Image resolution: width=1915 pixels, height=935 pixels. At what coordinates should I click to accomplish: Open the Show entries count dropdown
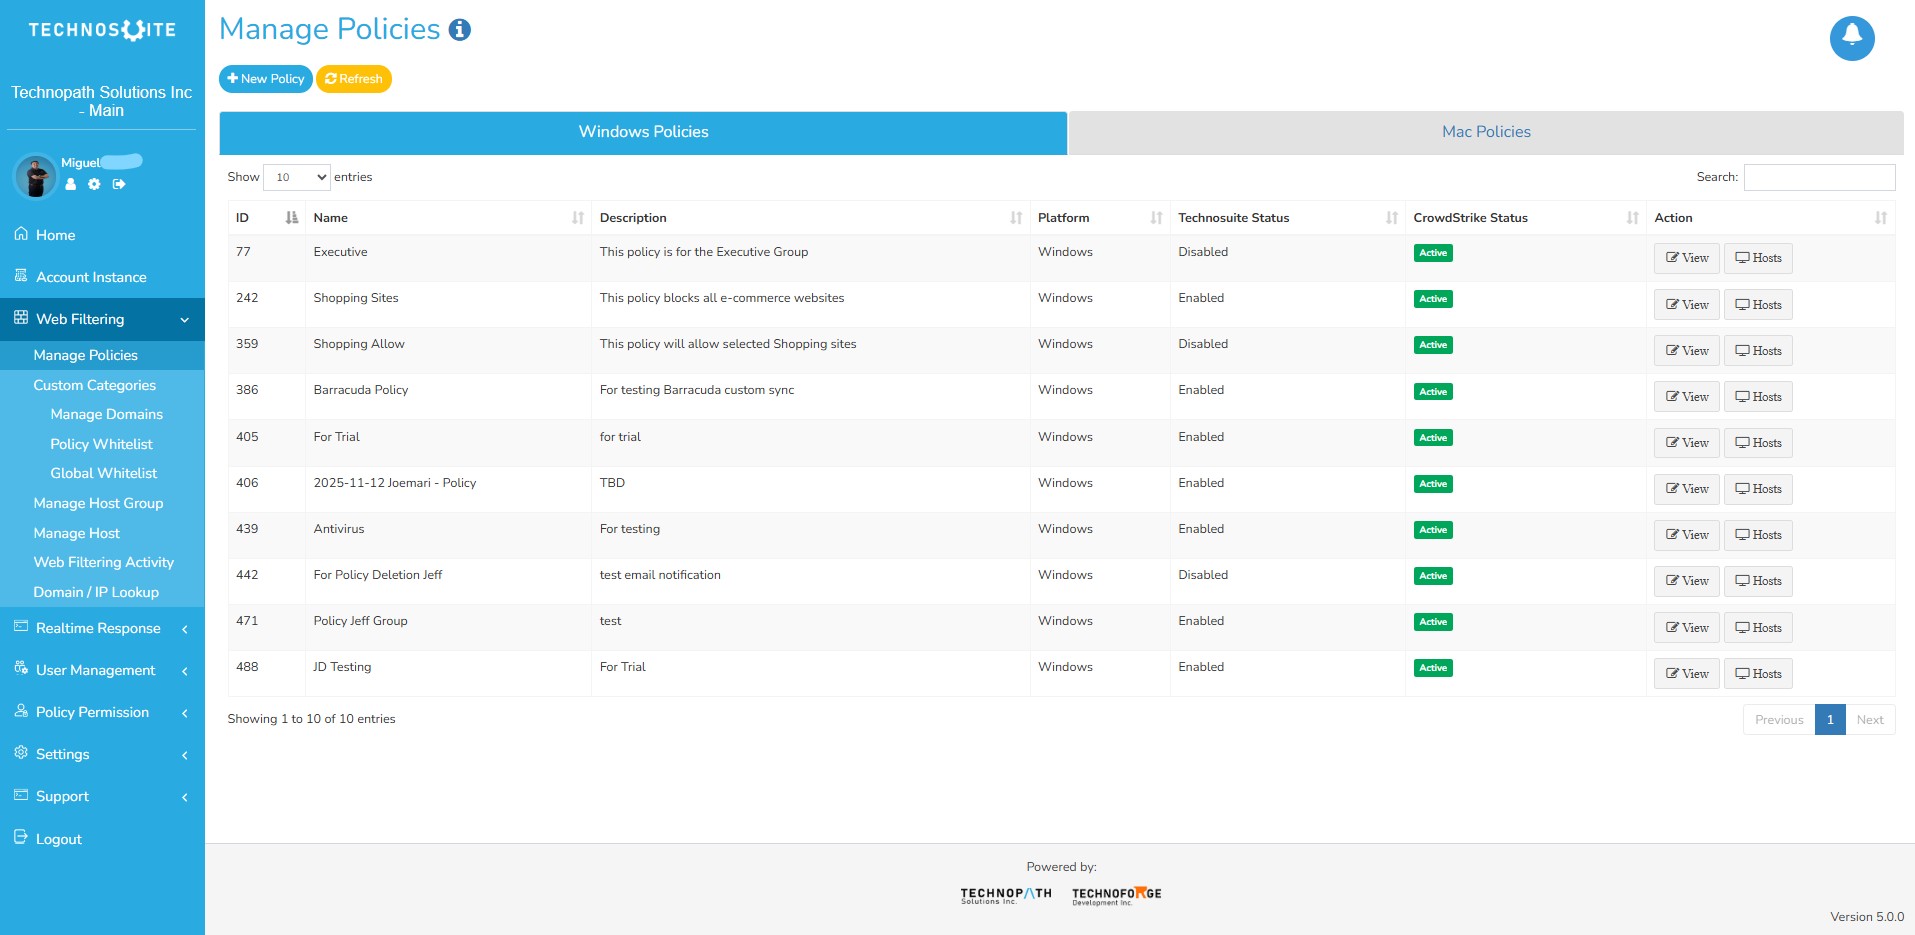click(297, 177)
